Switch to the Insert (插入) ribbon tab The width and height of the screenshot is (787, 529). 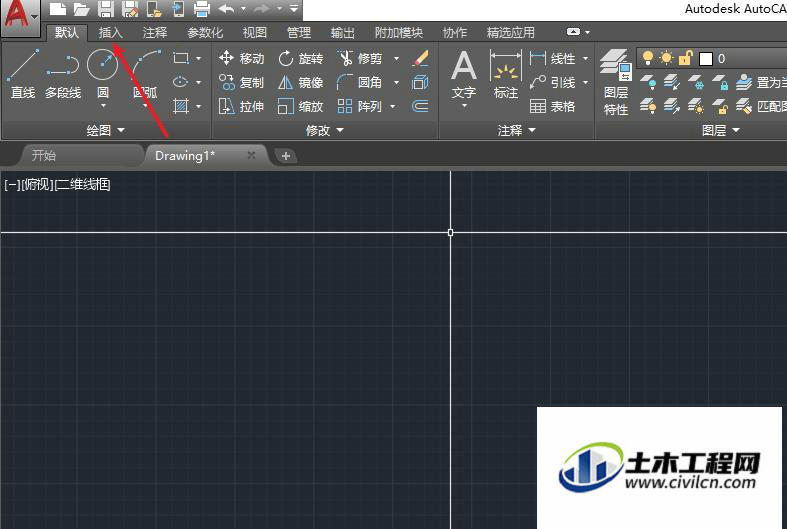[110, 33]
